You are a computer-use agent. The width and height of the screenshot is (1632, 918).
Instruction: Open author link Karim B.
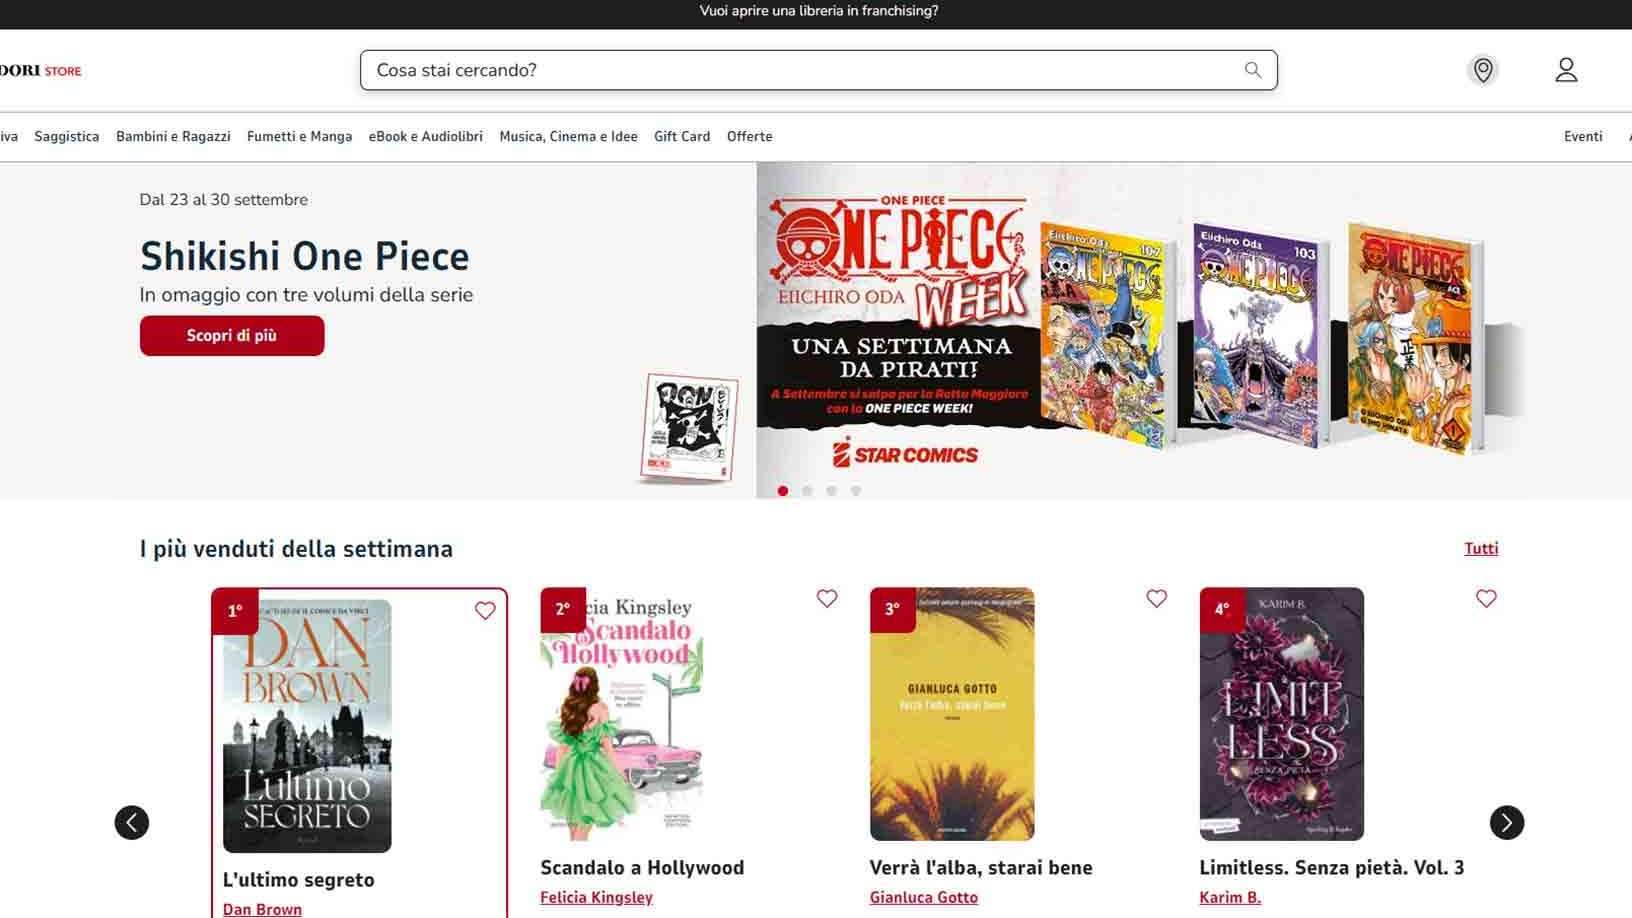1230,897
